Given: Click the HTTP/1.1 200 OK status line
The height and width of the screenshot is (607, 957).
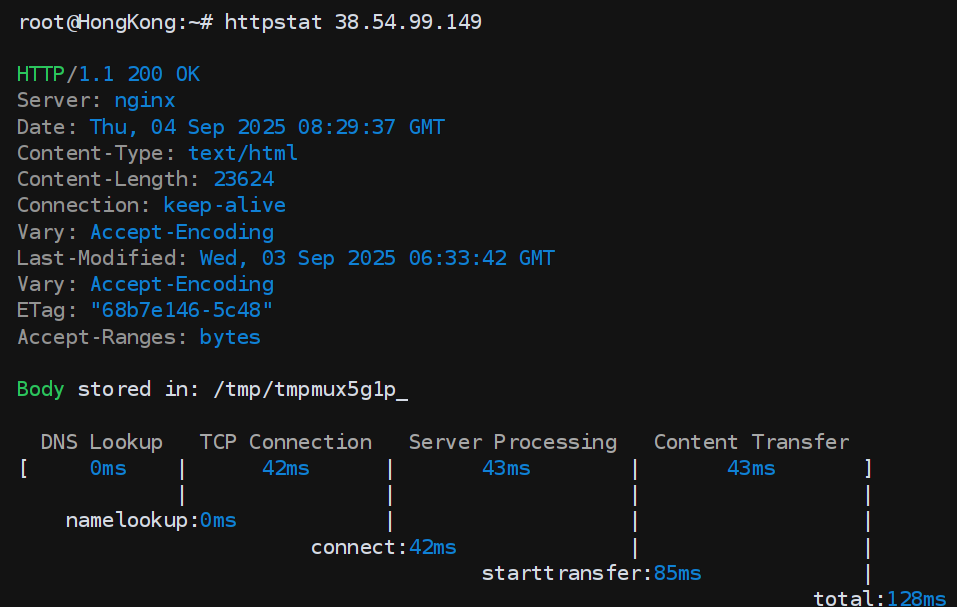Looking at the screenshot, I should point(108,74).
